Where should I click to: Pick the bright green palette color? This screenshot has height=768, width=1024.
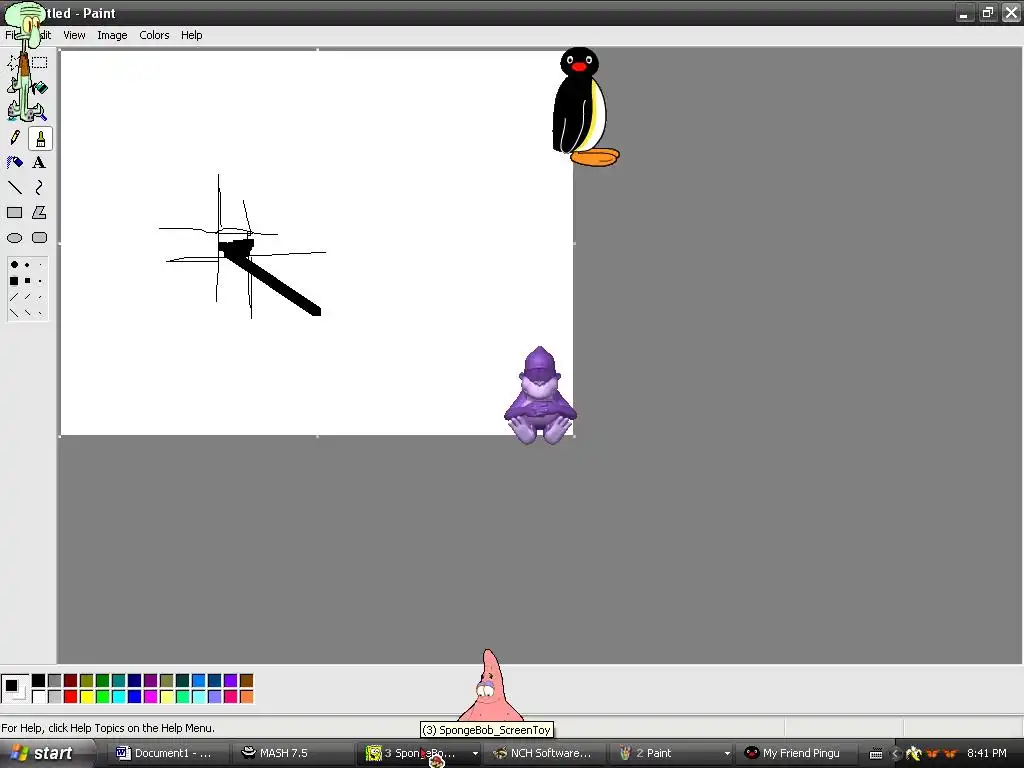point(103,697)
